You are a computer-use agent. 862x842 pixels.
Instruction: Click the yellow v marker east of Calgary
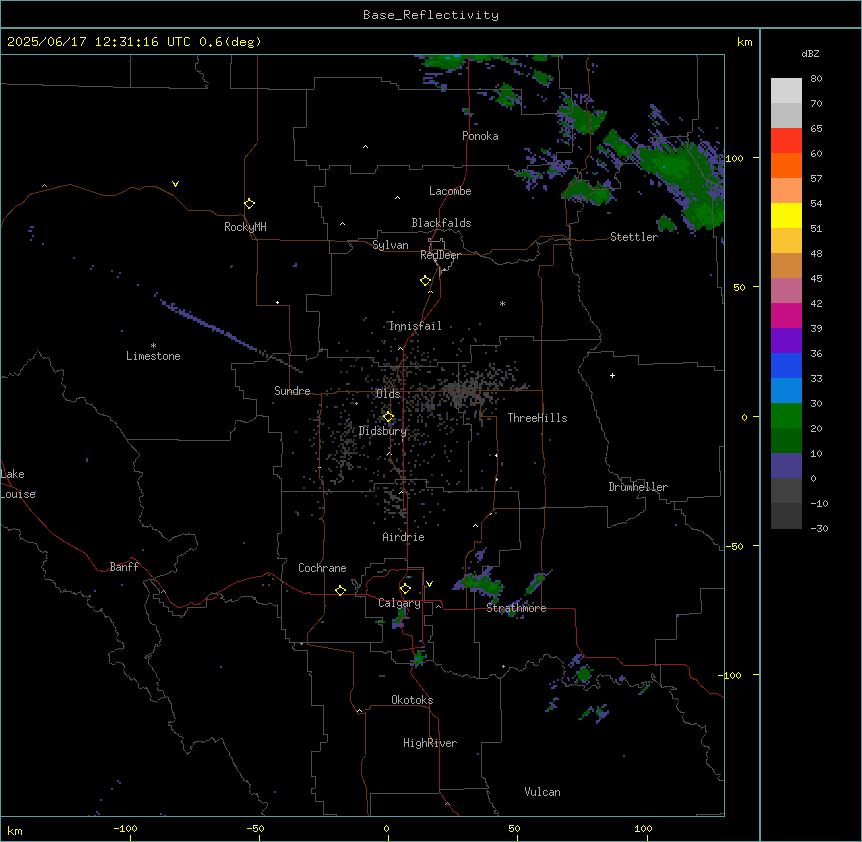tap(429, 584)
